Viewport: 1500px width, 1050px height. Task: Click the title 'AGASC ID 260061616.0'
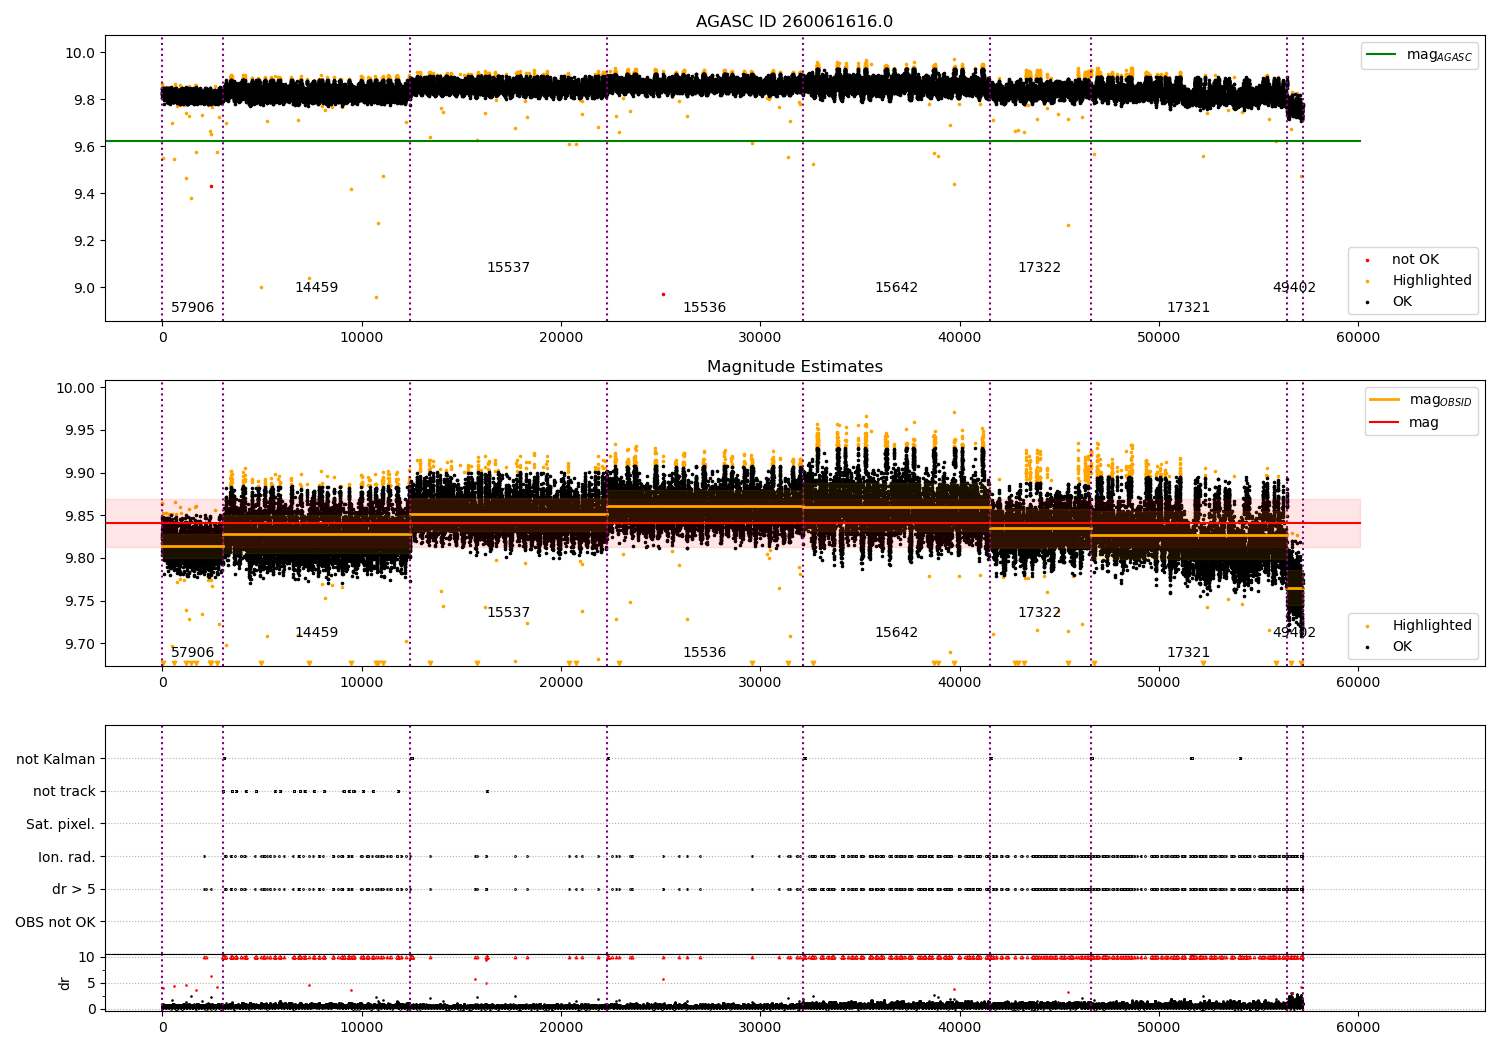tap(795, 22)
